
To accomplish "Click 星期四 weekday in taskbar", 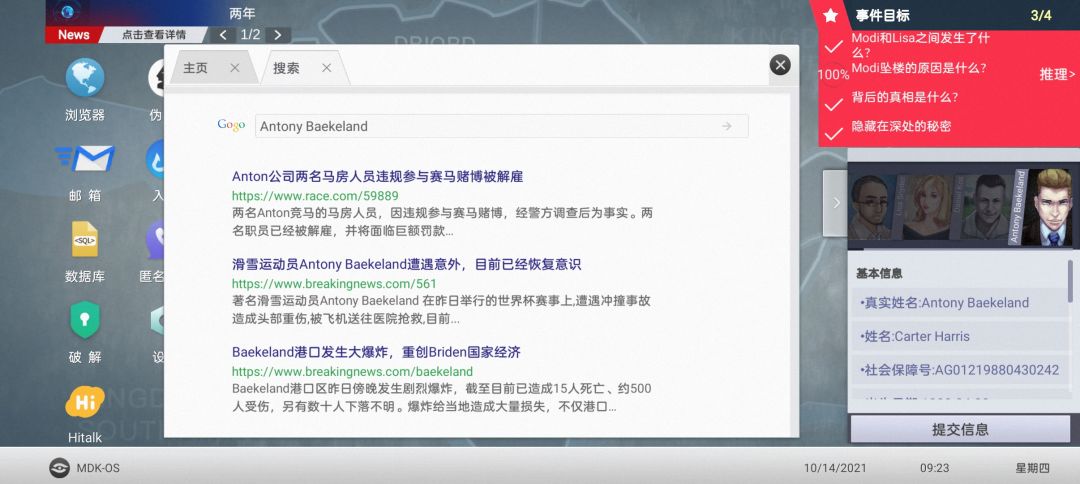I will point(1032,468).
